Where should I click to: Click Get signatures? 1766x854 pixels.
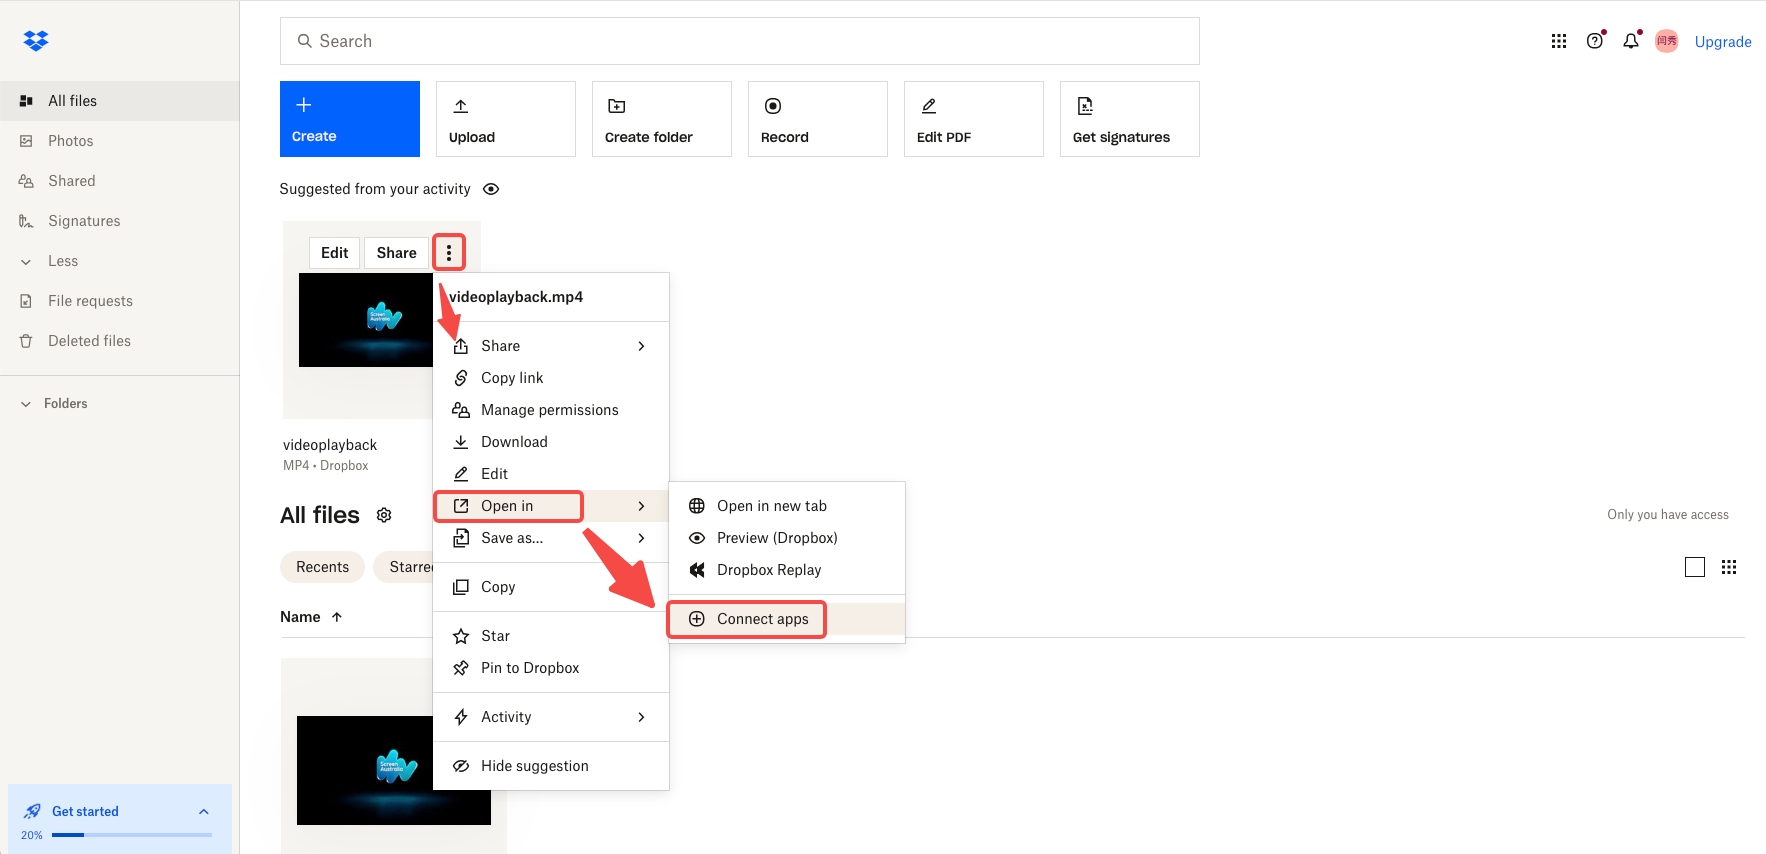click(x=1130, y=119)
